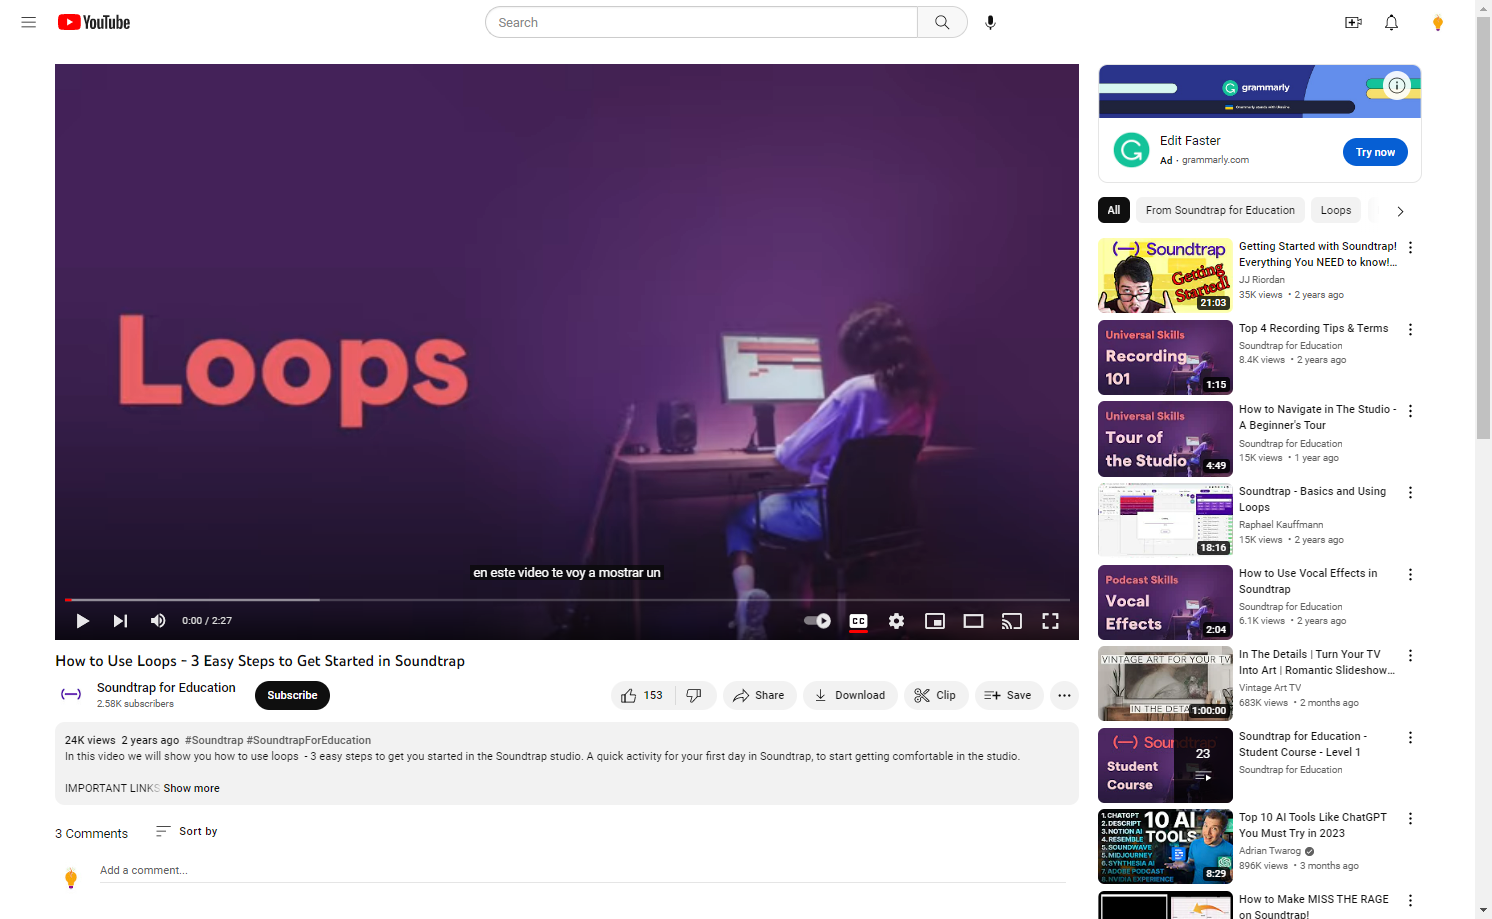
Task: Dislike the video
Action: pos(695,695)
